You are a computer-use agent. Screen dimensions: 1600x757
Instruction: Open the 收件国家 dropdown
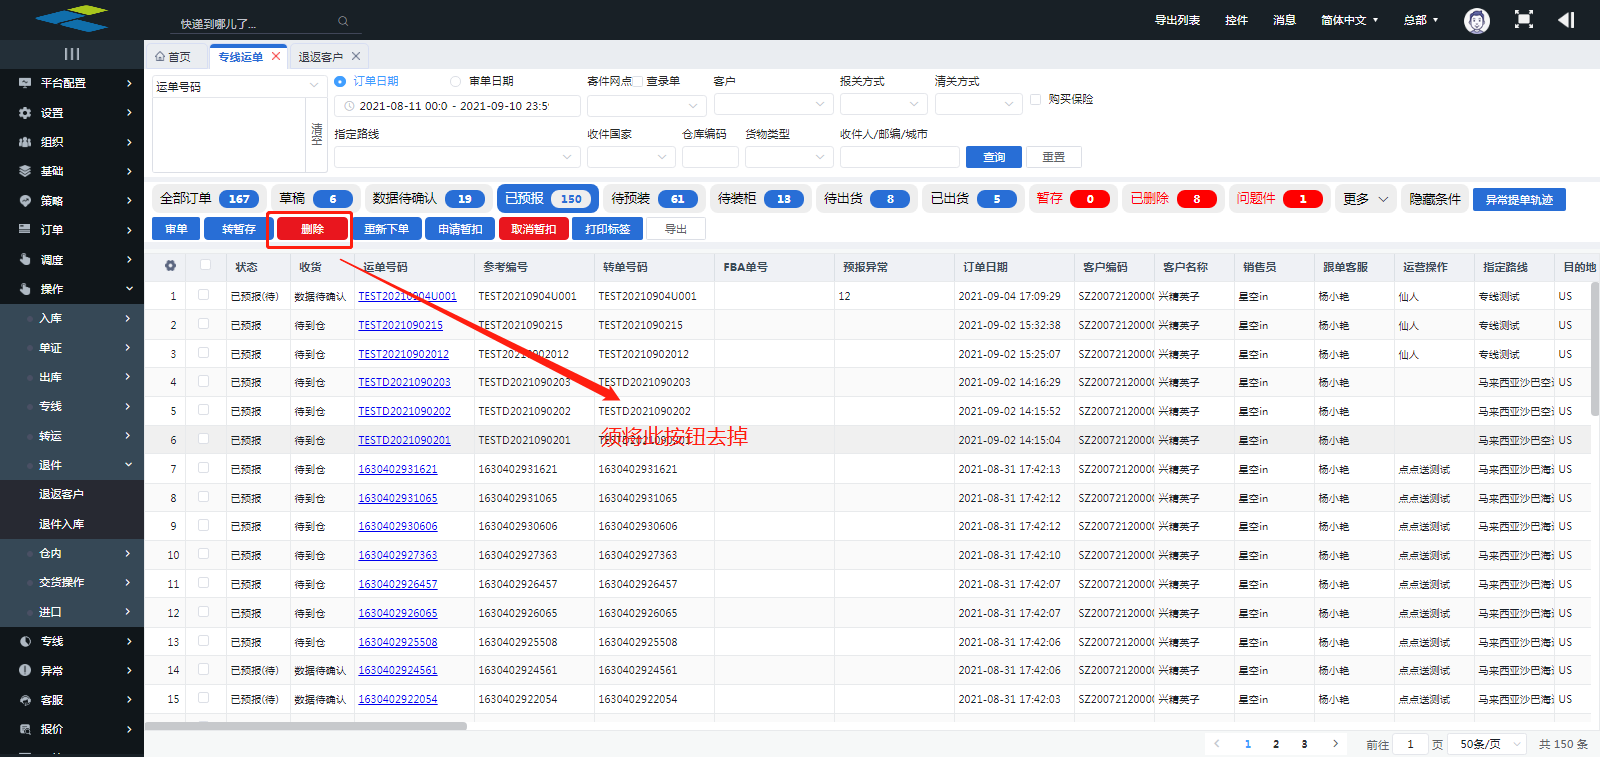tap(631, 157)
